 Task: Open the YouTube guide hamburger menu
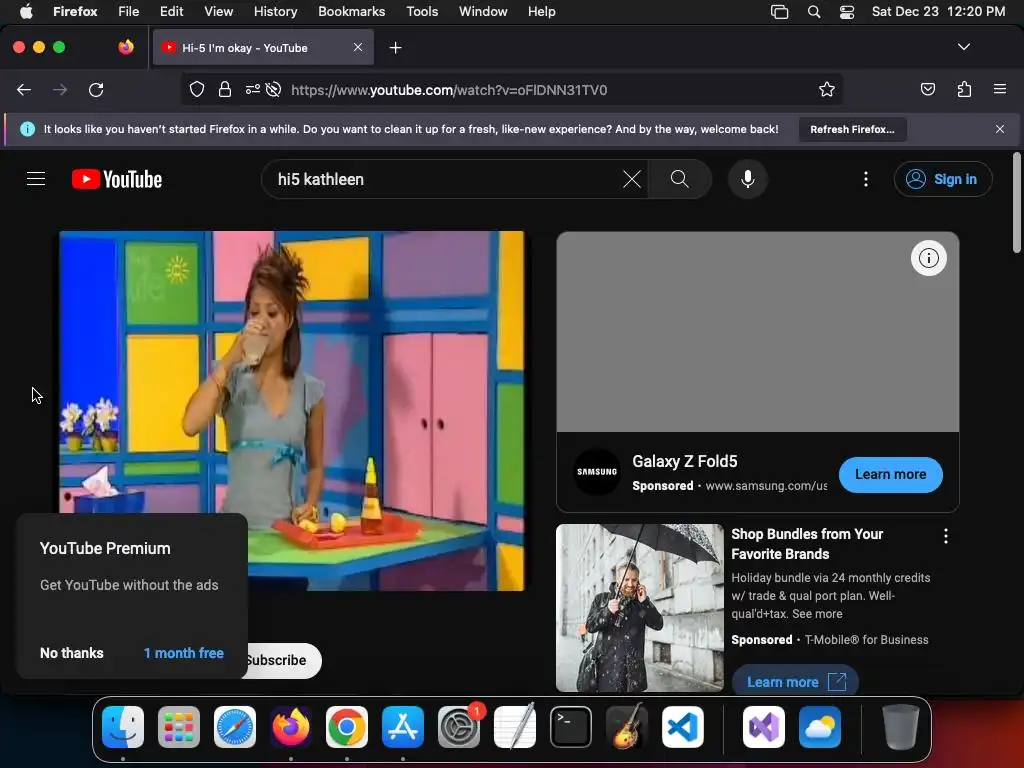(36, 179)
